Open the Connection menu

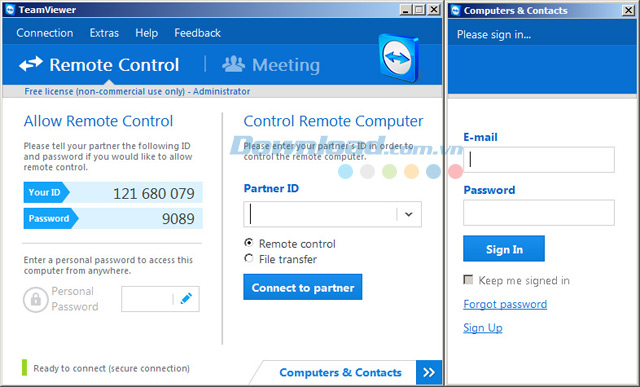45,33
